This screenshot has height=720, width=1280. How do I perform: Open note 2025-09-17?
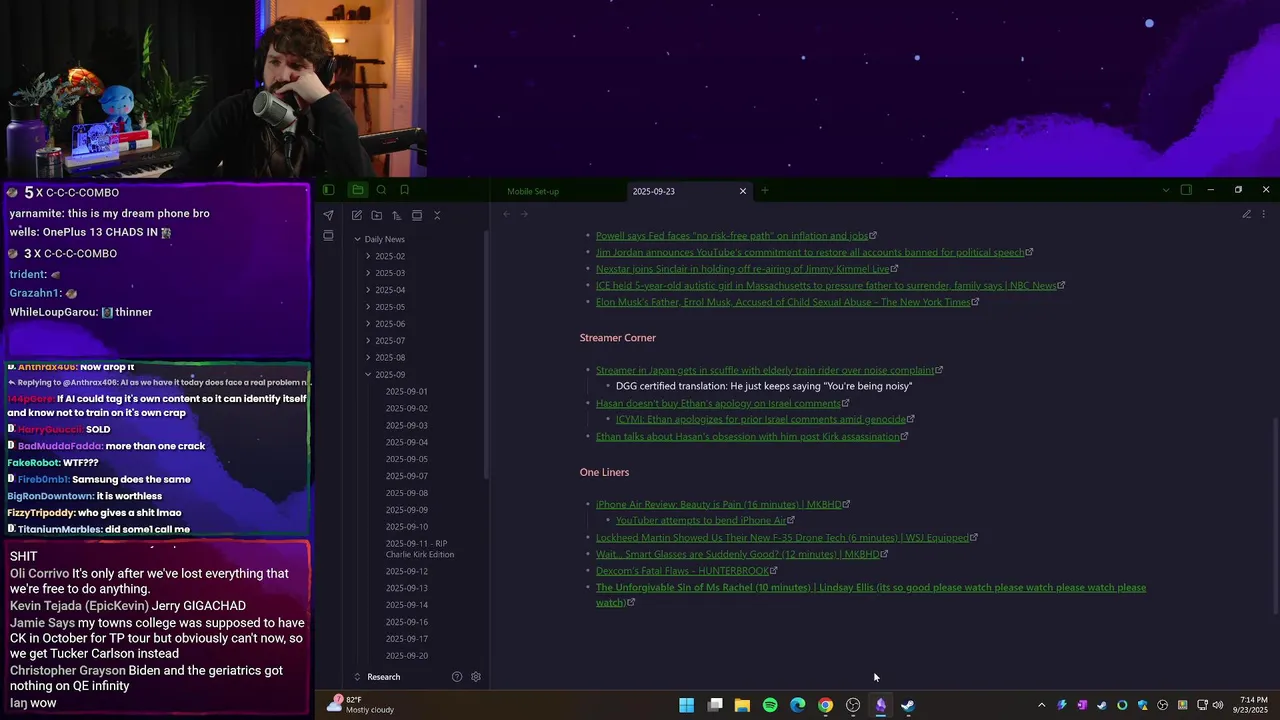pyautogui.click(x=407, y=639)
